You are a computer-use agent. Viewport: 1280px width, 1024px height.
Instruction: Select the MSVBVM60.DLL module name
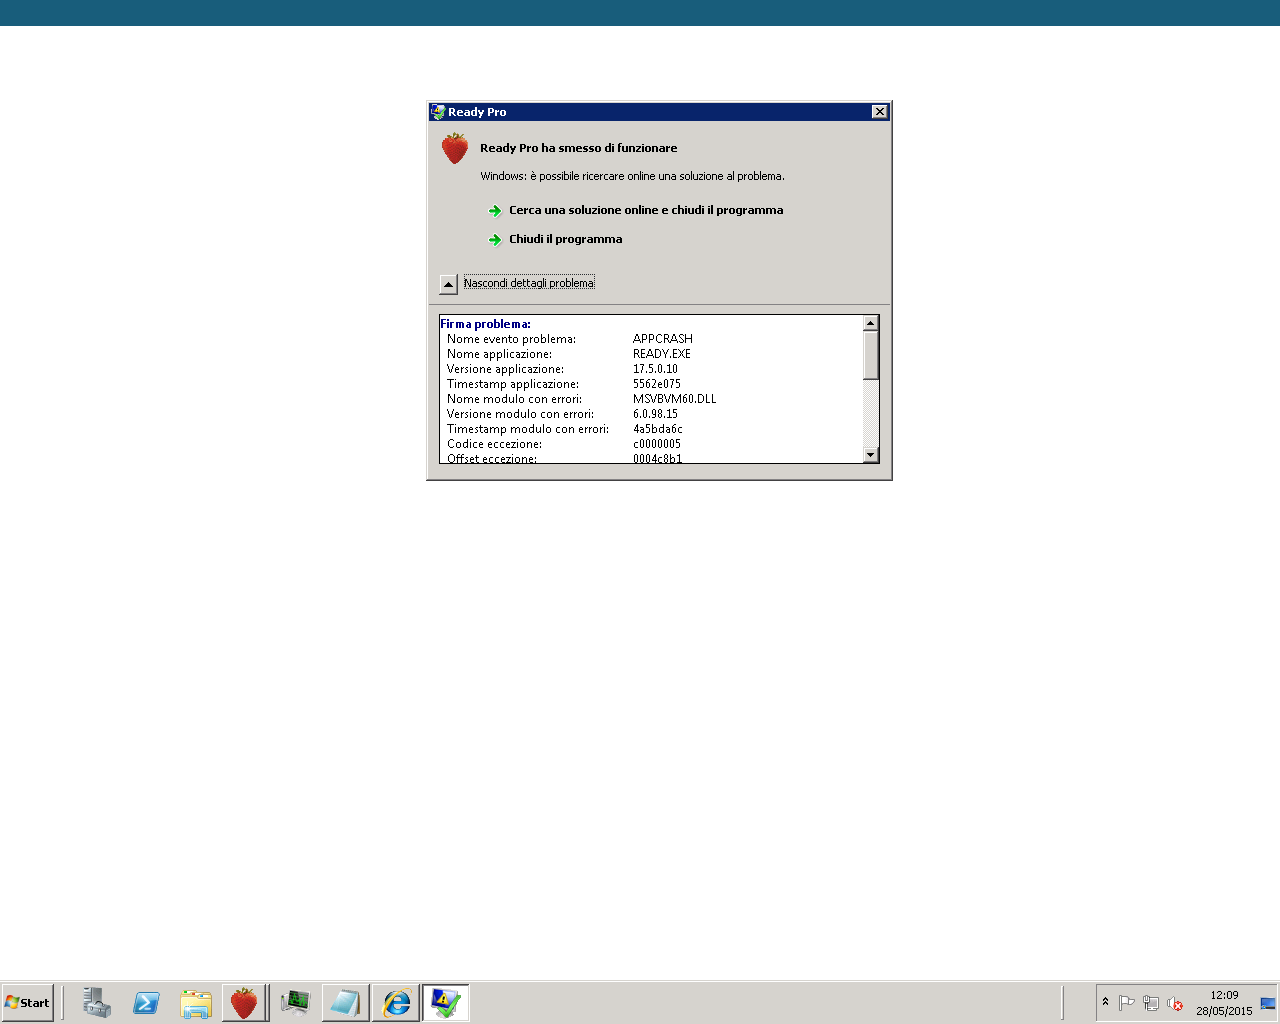click(x=675, y=399)
